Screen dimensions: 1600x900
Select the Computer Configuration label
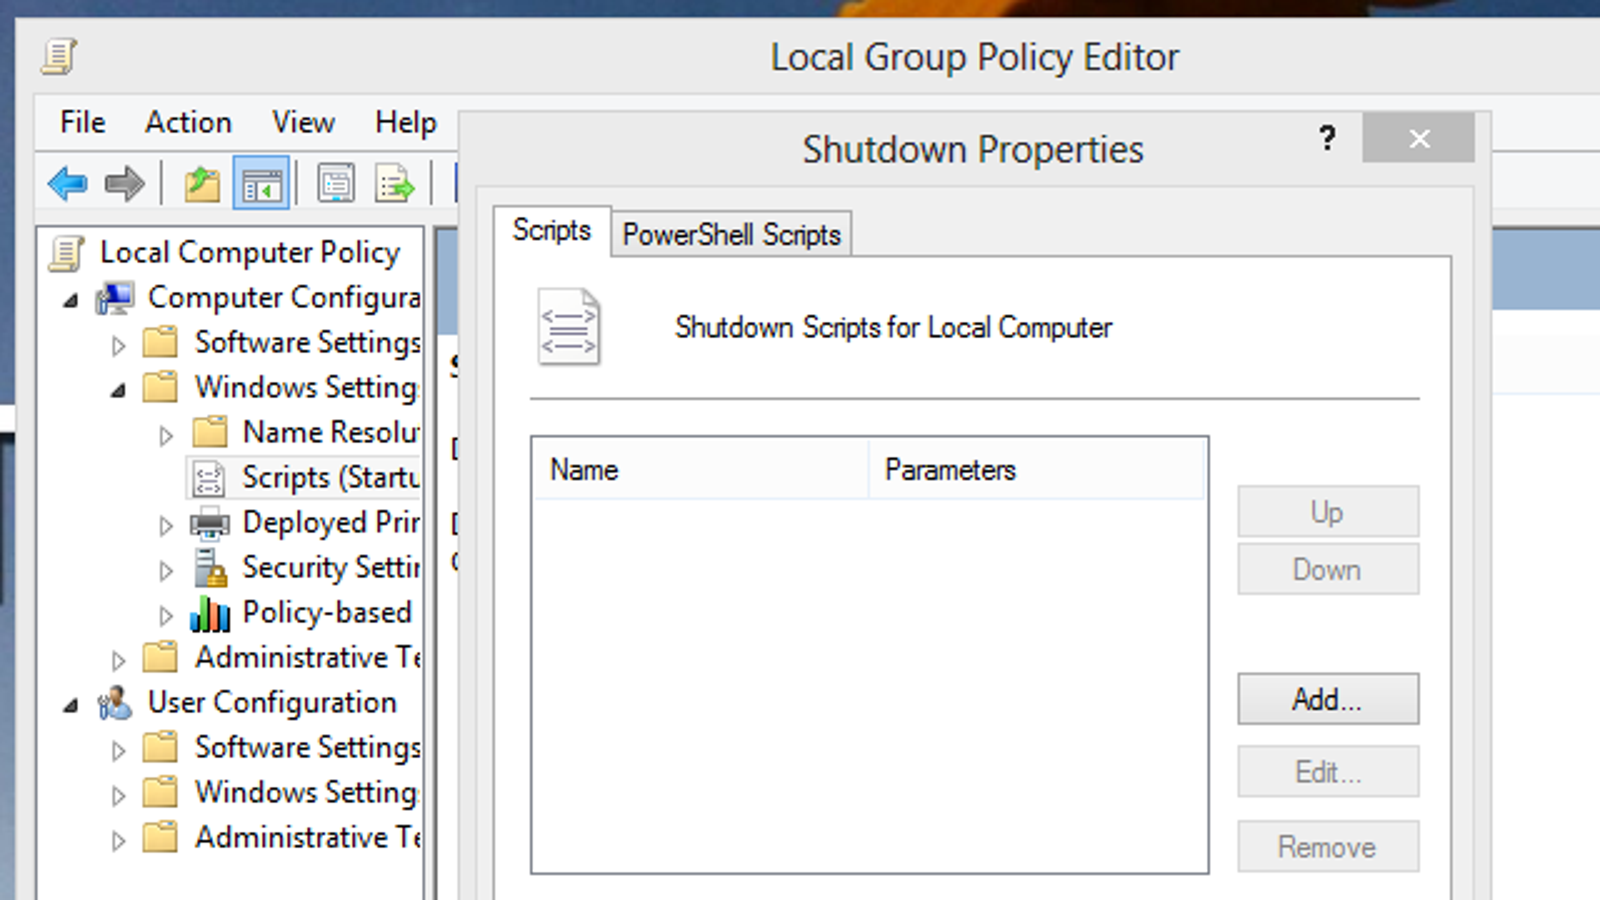pyautogui.click(x=283, y=298)
